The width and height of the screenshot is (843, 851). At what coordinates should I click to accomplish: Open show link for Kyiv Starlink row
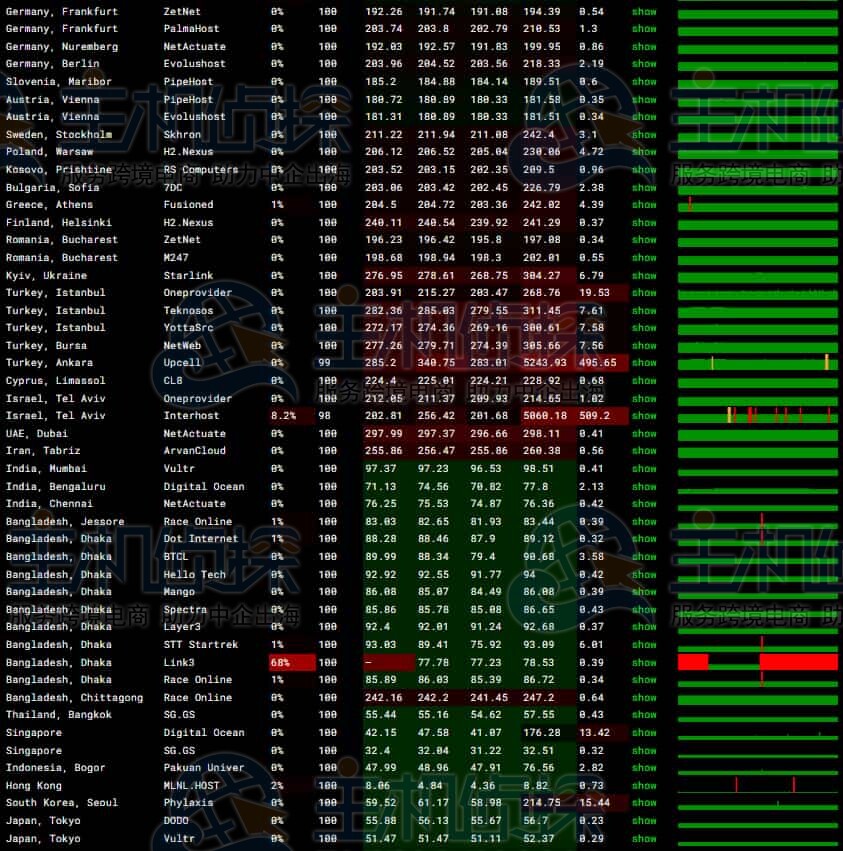point(644,276)
